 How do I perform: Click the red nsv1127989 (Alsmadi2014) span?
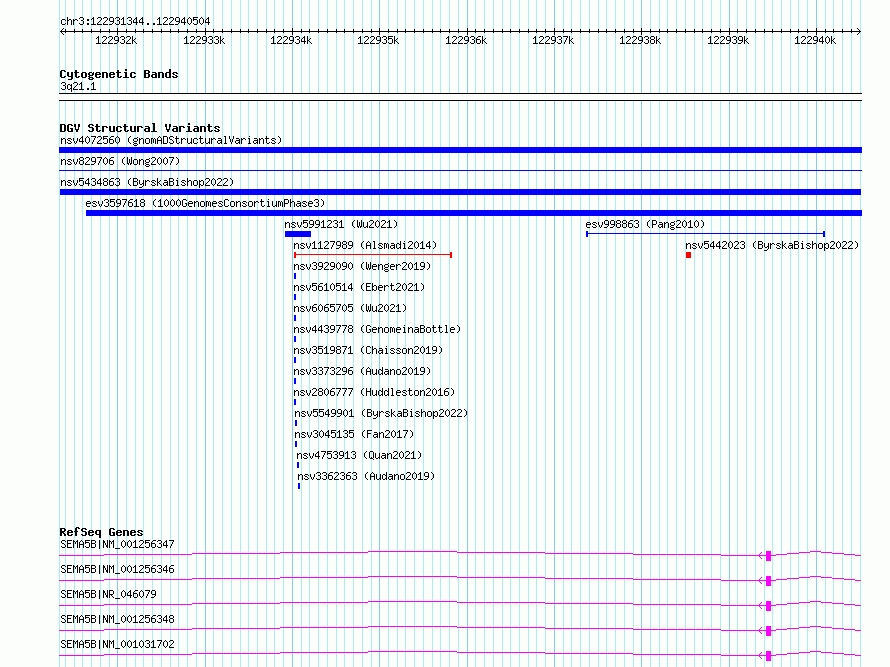point(373,255)
